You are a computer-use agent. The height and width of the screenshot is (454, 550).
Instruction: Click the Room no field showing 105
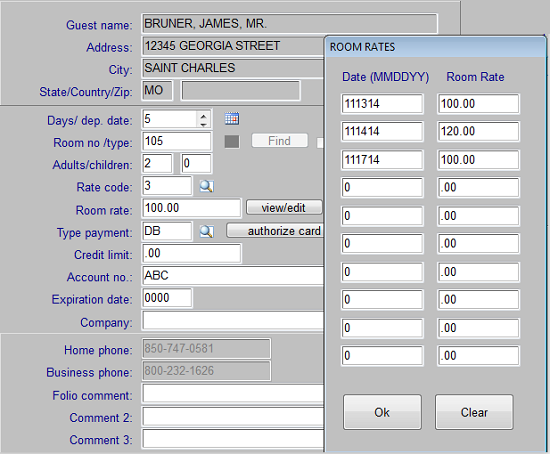click(x=177, y=141)
